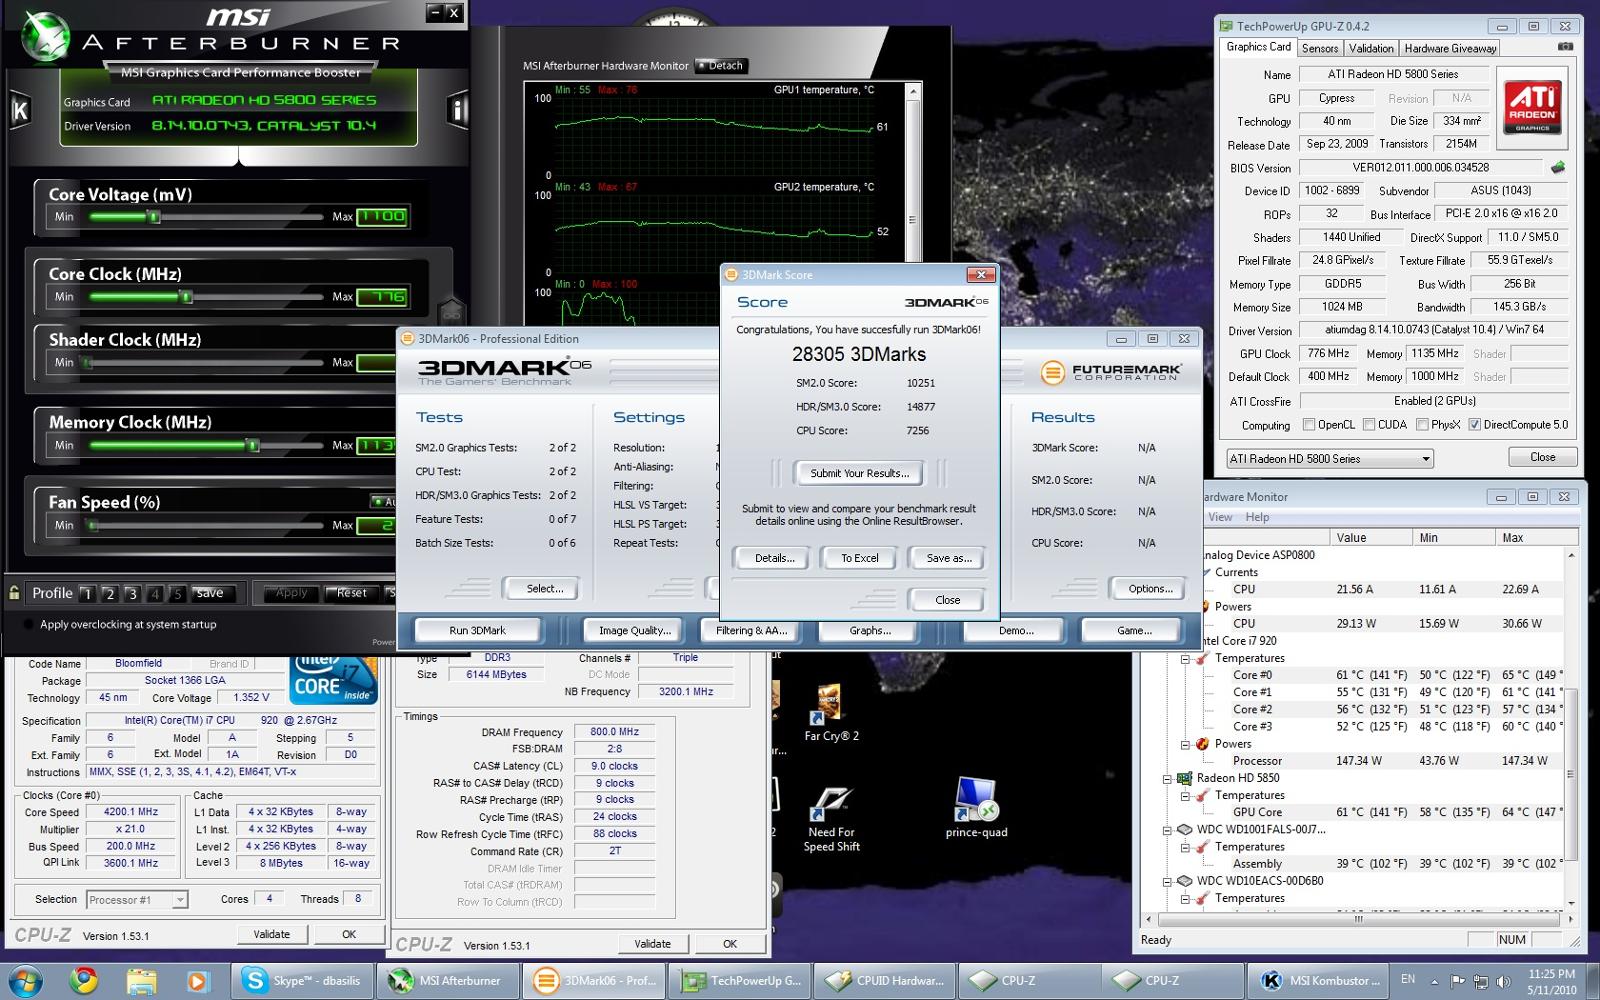The width and height of the screenshot is (1600, 1000).
Task: Open Windows Explorer folder taskbar icon
Action: pos(141,980)
